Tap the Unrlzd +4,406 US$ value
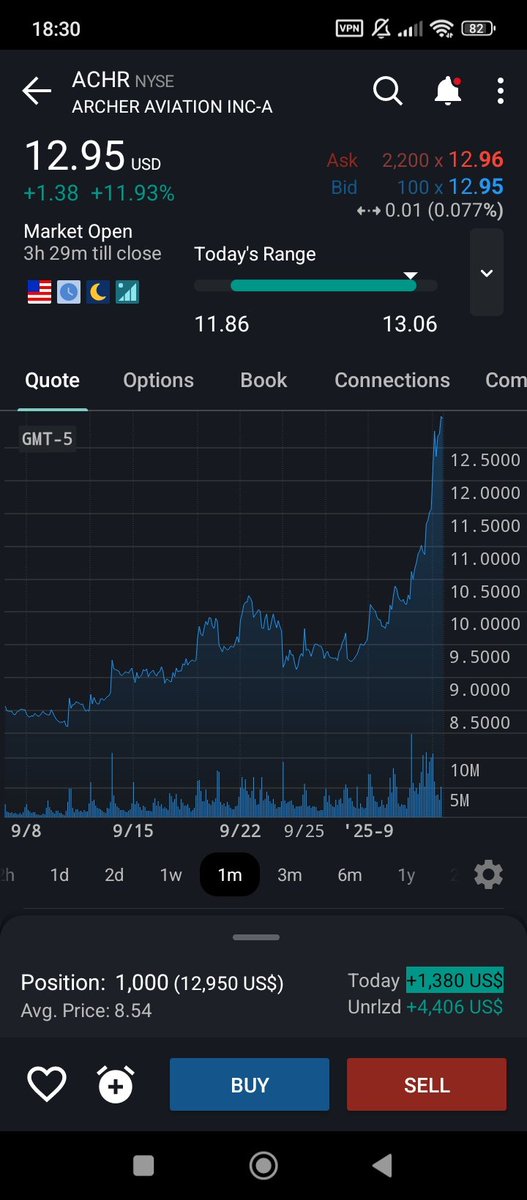Viewport: 527px width, 1200px height. click(454, 1007)
